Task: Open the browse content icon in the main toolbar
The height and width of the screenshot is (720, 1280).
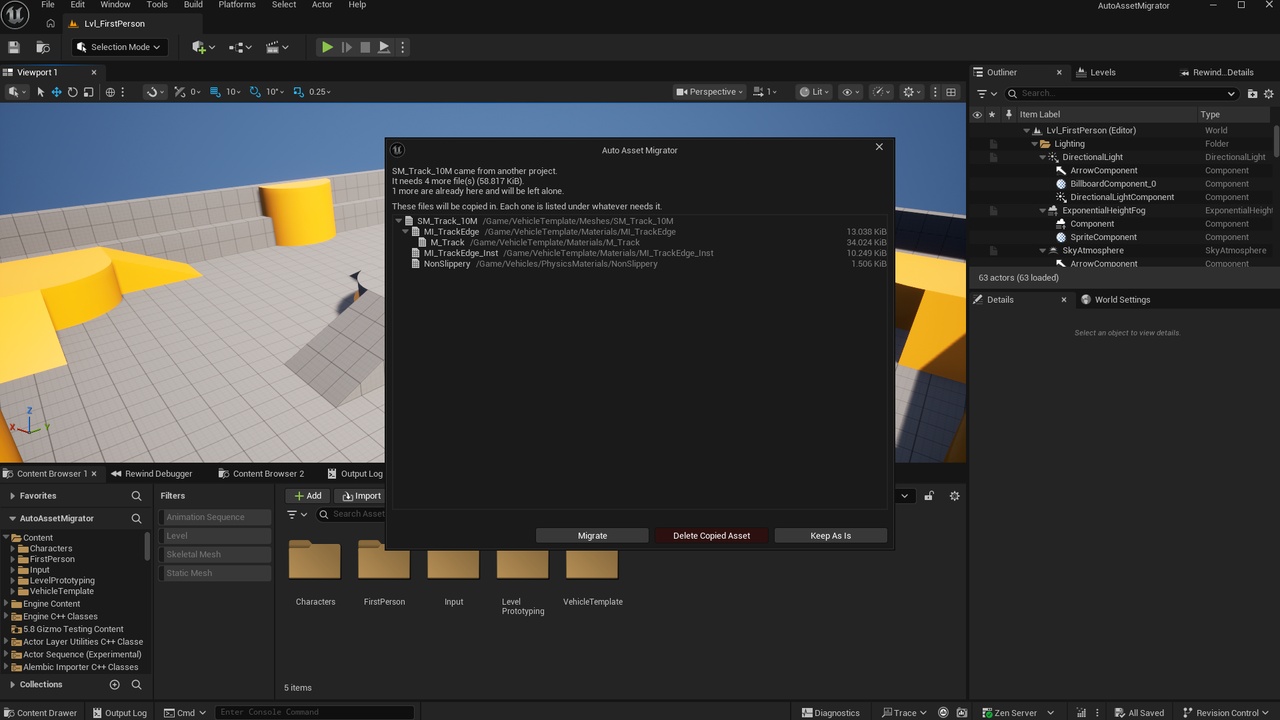Action: (x=43, y=47)
